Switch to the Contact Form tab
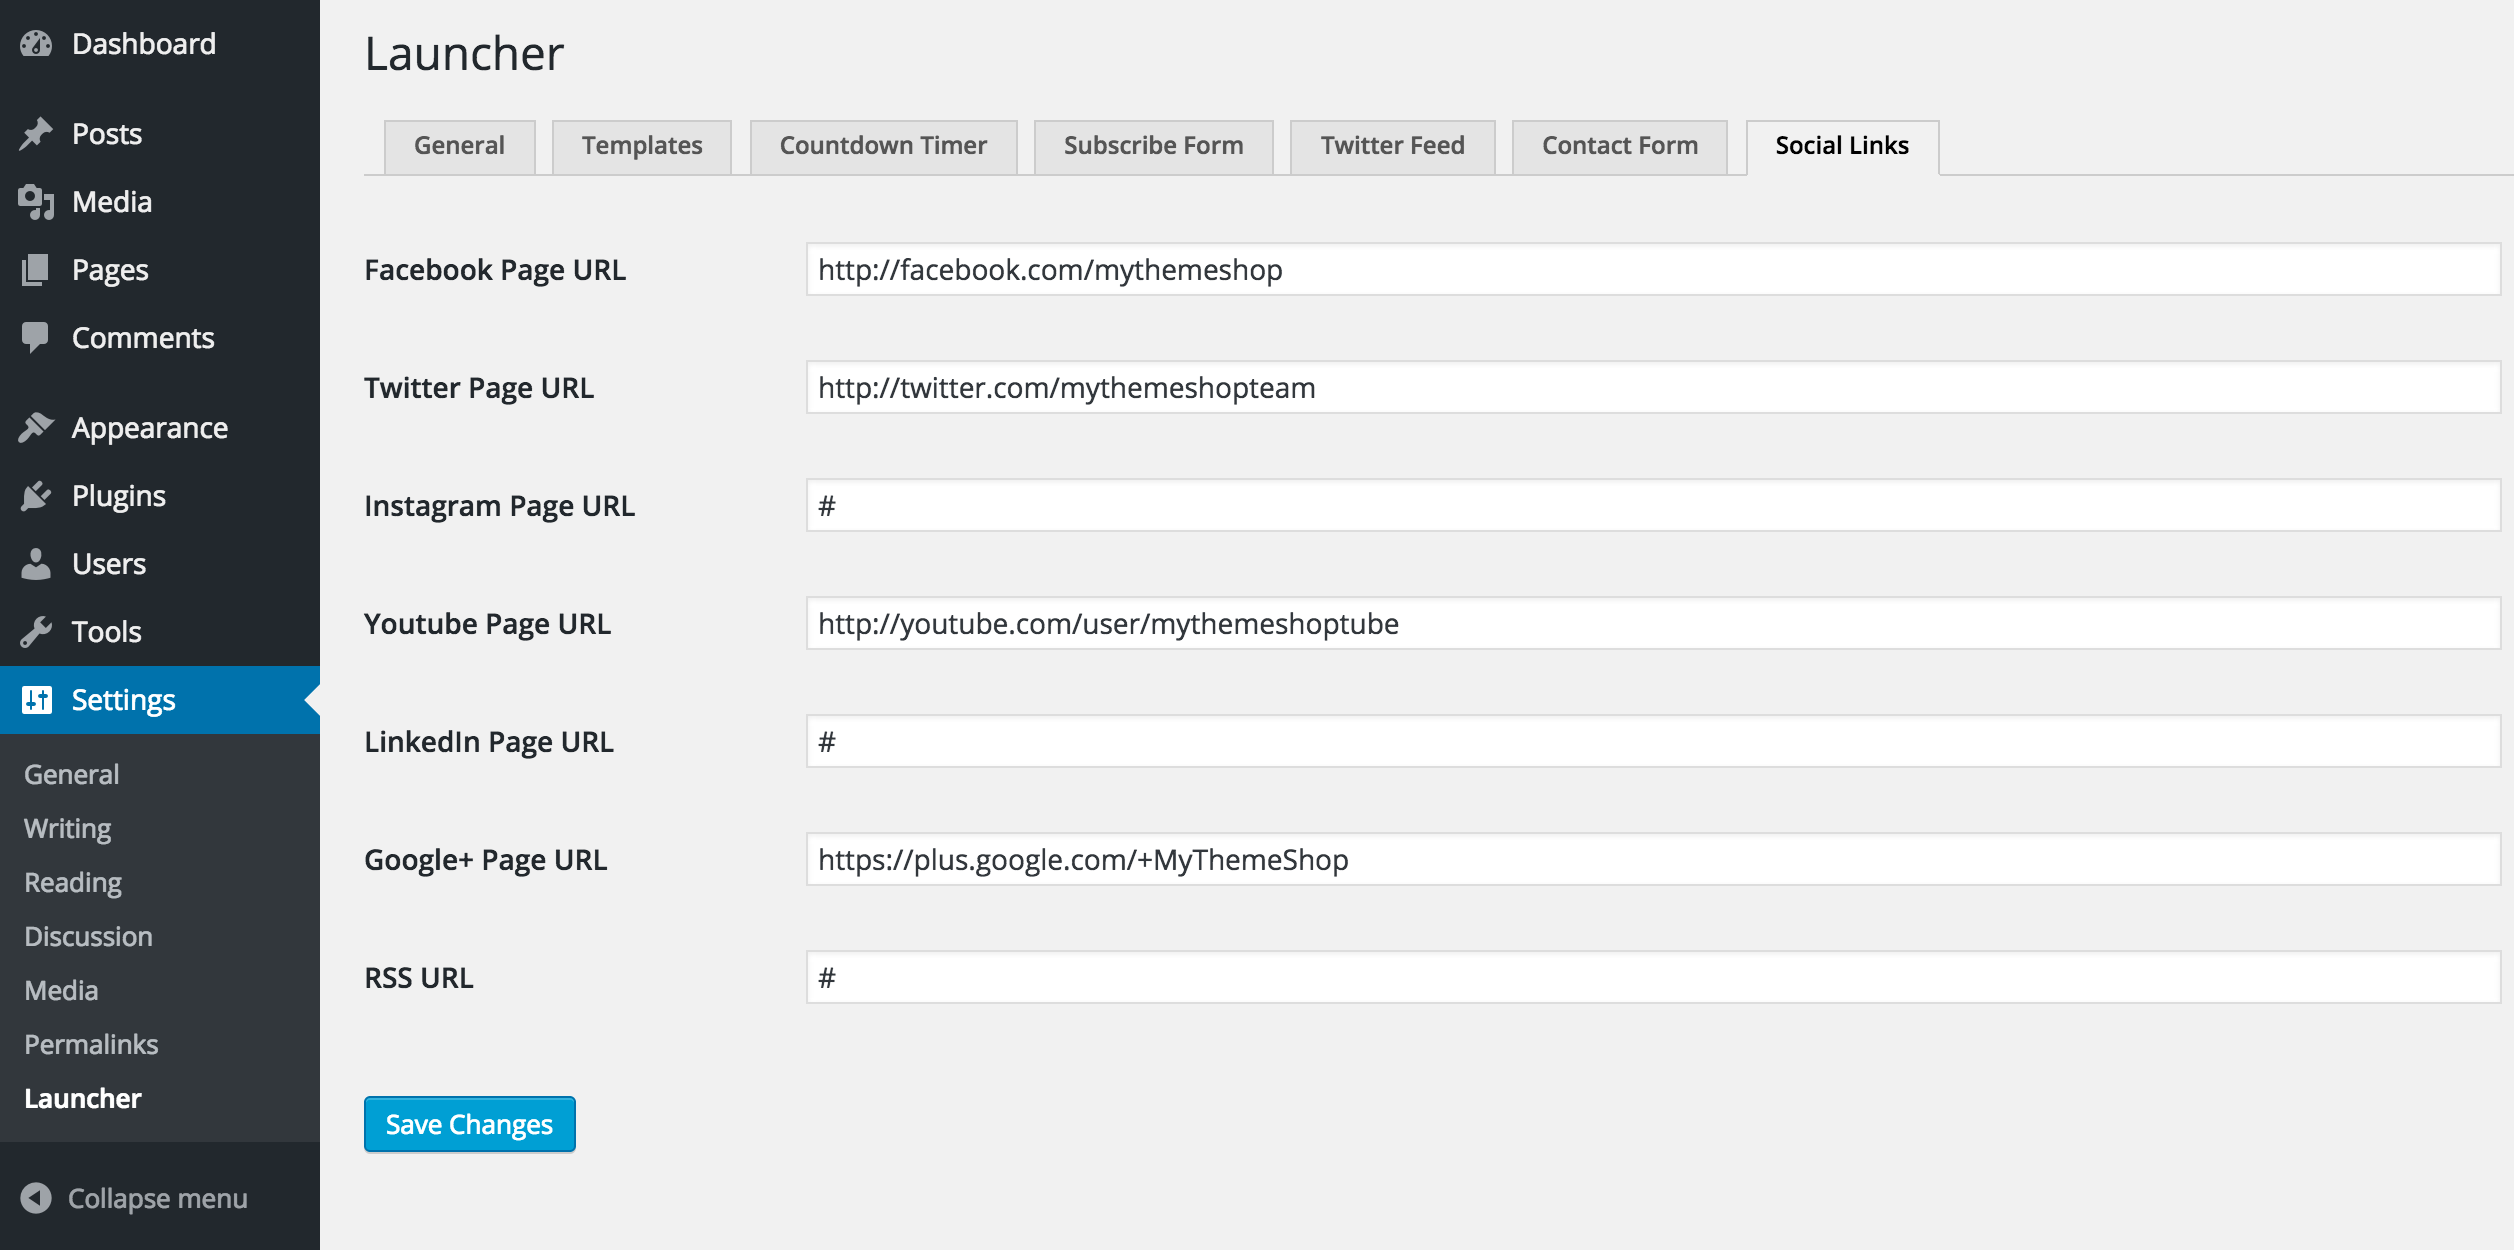This screenshot has height=1250, width=2514. (1620, 146)
